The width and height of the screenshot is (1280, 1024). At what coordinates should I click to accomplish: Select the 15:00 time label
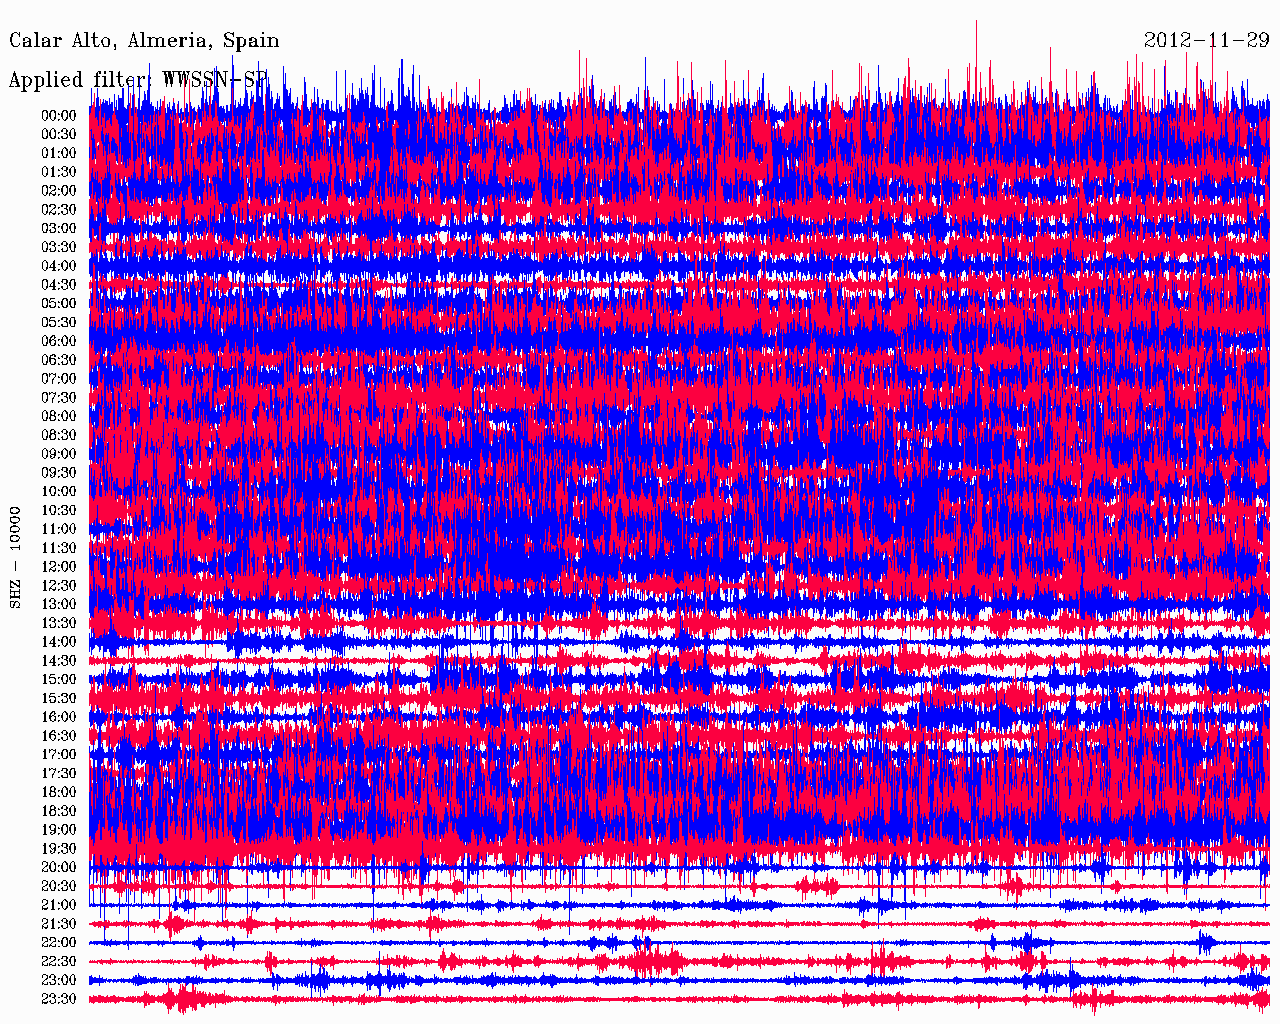point(59,679)
